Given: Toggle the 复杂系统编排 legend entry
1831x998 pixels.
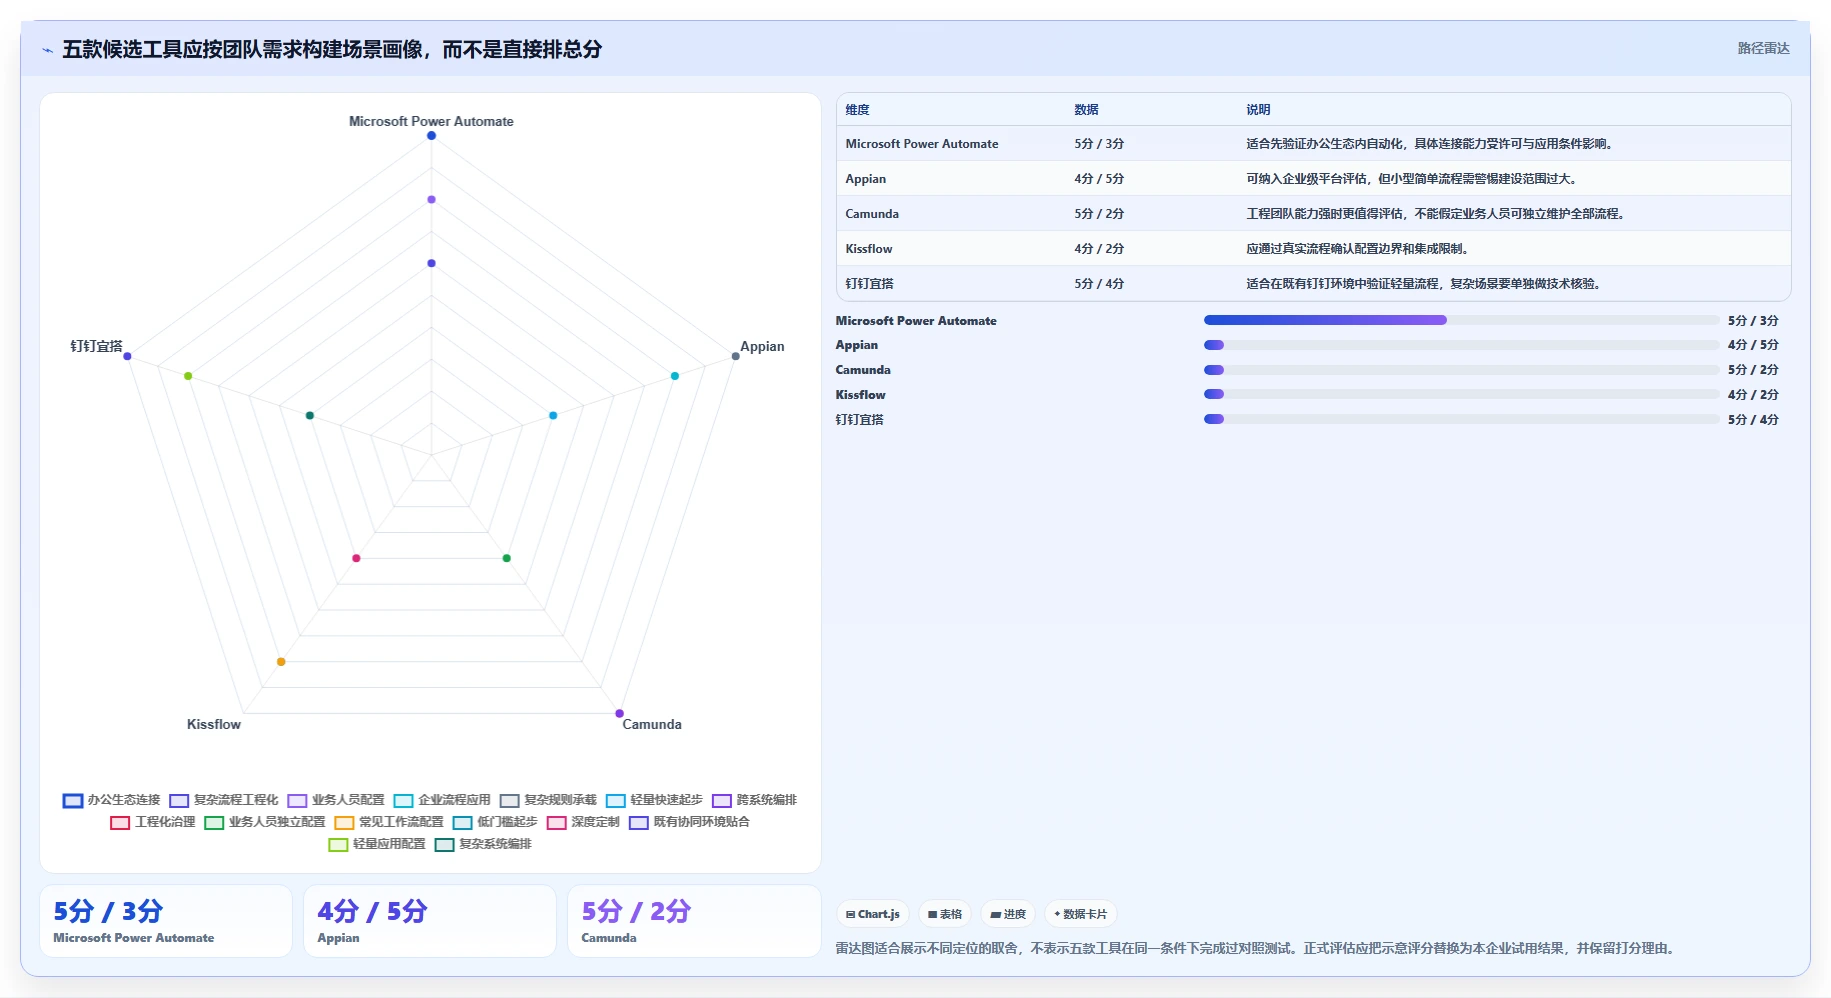Looking at the screenshot, I should point(483,844).
